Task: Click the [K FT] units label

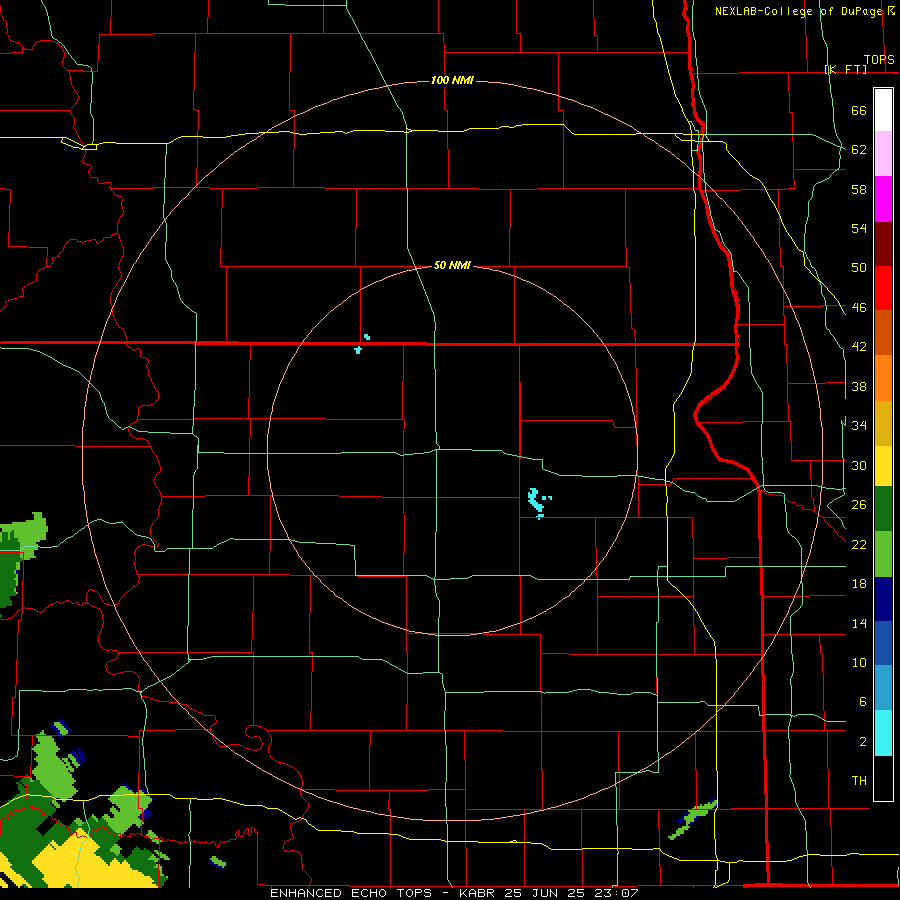Action: click(845, 69)
